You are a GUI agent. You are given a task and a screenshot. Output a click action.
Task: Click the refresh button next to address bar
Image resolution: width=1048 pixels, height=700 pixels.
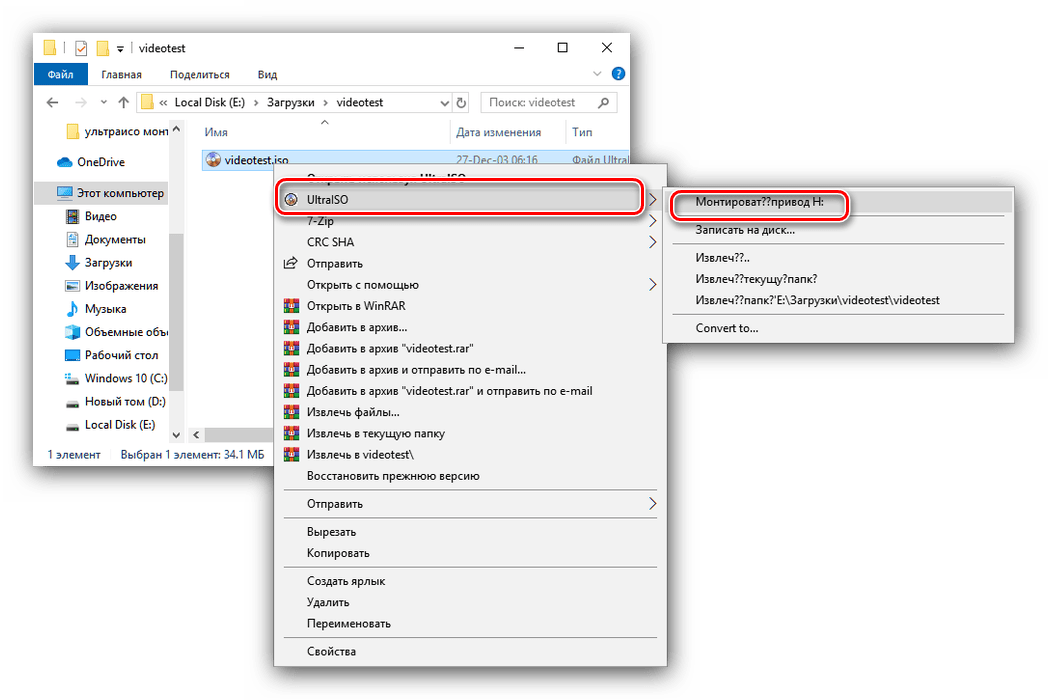461,102
